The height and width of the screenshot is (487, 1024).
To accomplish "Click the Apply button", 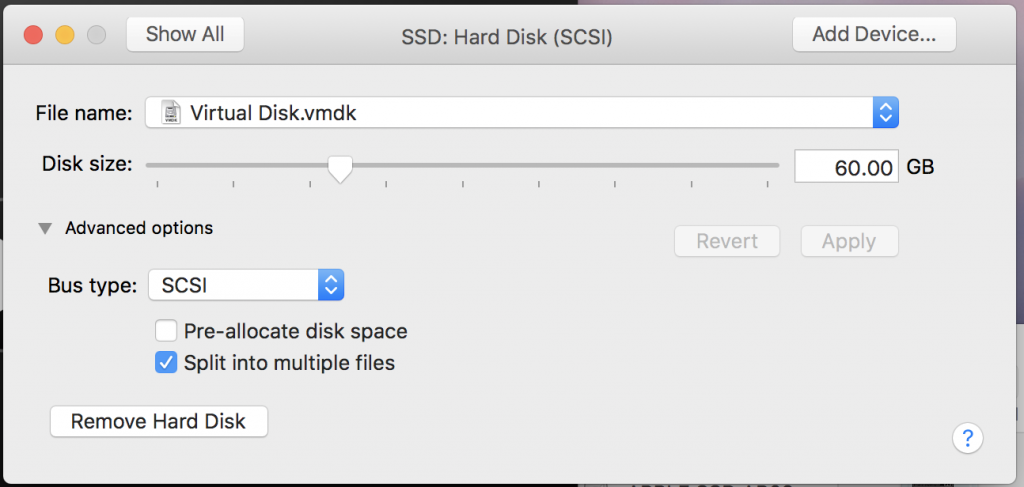I will (850, 242).
